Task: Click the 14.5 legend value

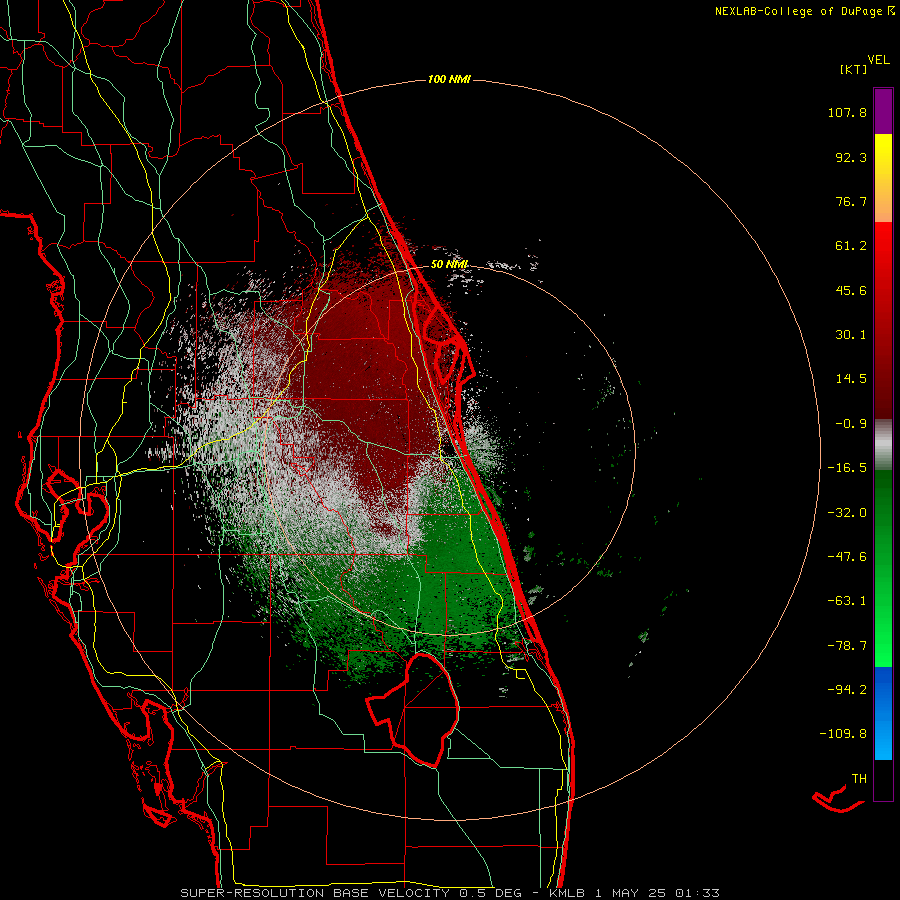Action: point(851,379)
